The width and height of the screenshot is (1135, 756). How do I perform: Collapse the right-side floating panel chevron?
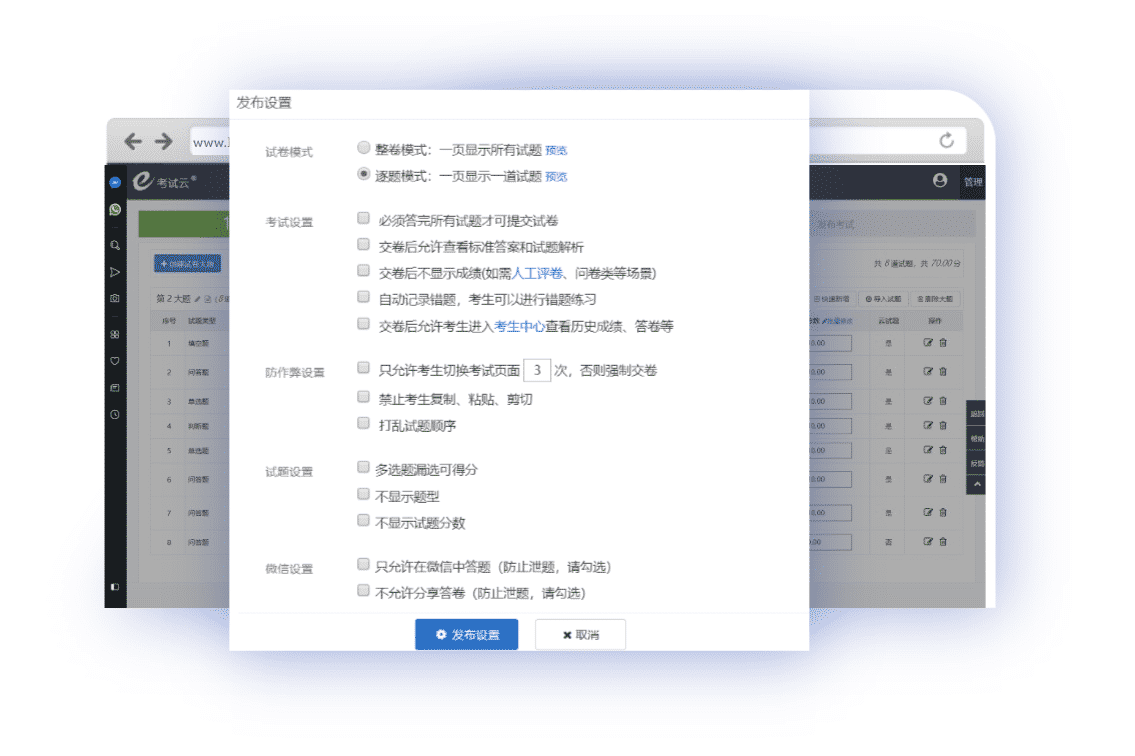(x=977, y=484)
